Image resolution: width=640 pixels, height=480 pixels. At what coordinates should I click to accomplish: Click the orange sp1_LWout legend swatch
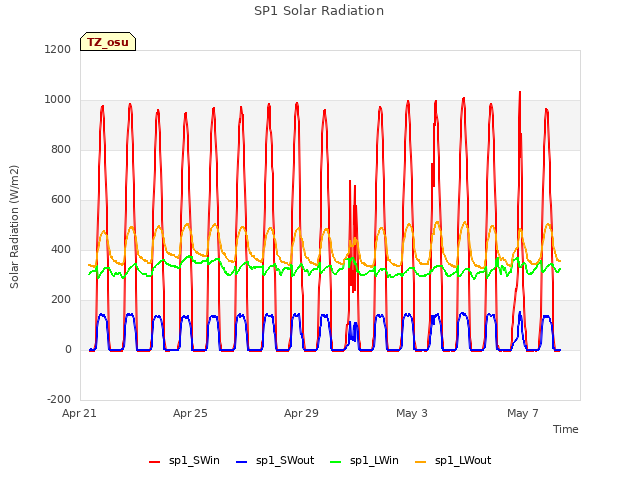click(x=420, y=462)
